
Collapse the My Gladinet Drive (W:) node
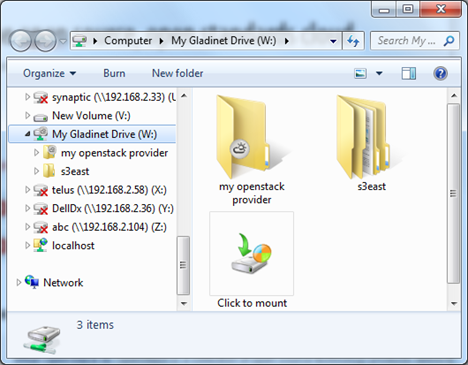[28, 134]
